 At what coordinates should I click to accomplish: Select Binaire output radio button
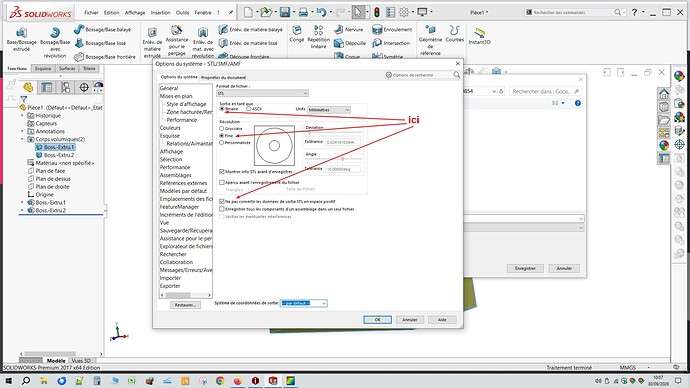click(222, 109)
